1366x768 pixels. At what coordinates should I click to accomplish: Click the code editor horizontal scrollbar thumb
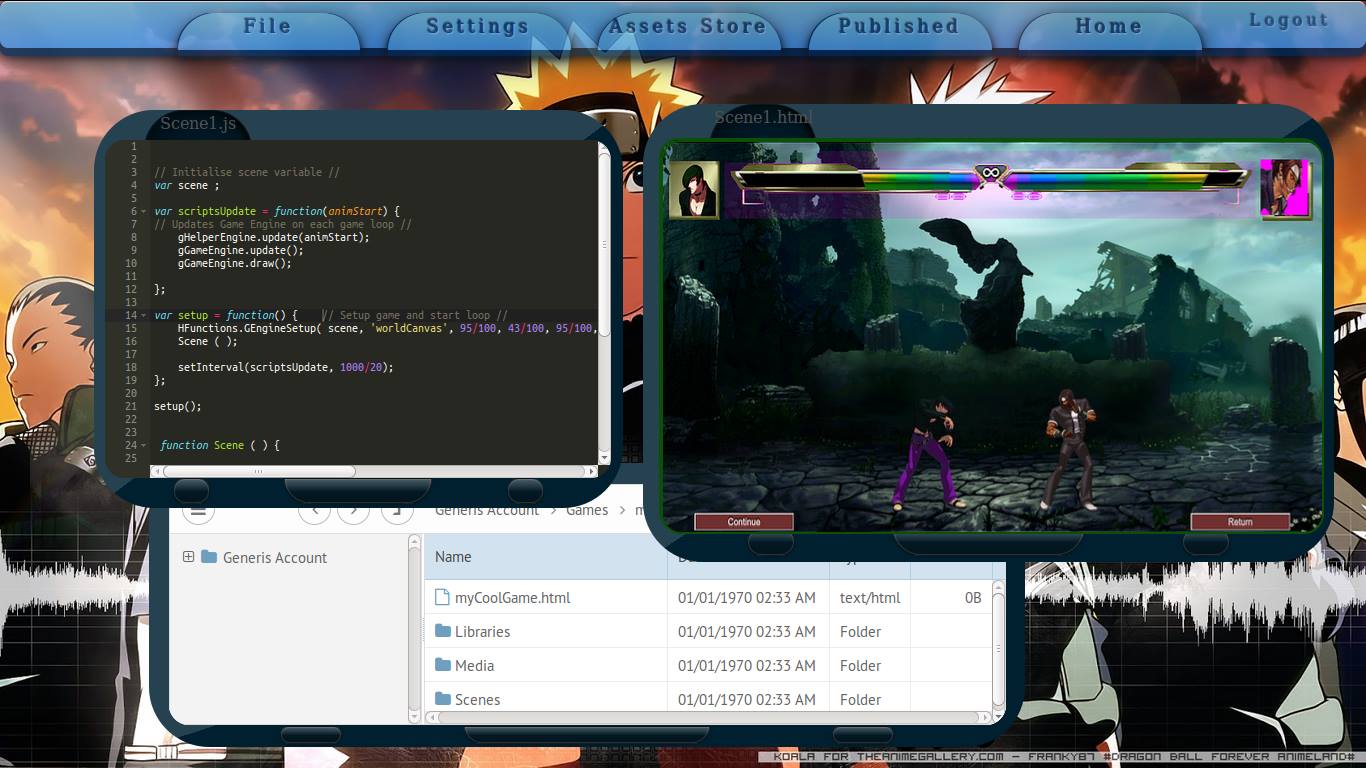(258, 471)
